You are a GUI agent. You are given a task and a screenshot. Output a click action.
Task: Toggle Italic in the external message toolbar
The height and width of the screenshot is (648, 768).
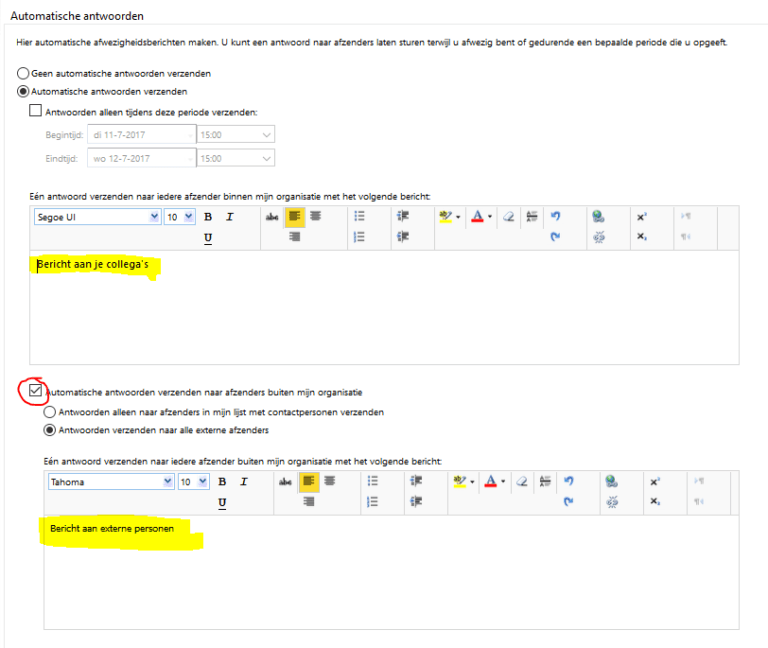click(x=244, y=482)
